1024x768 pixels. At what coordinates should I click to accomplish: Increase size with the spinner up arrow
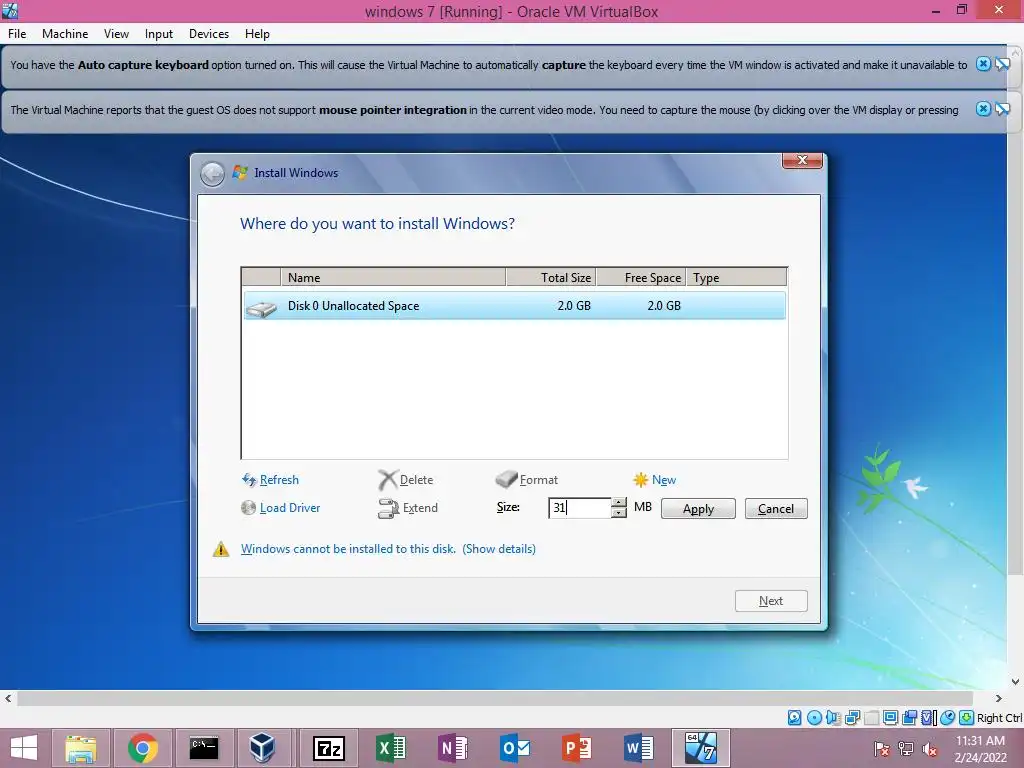[618, 502]
